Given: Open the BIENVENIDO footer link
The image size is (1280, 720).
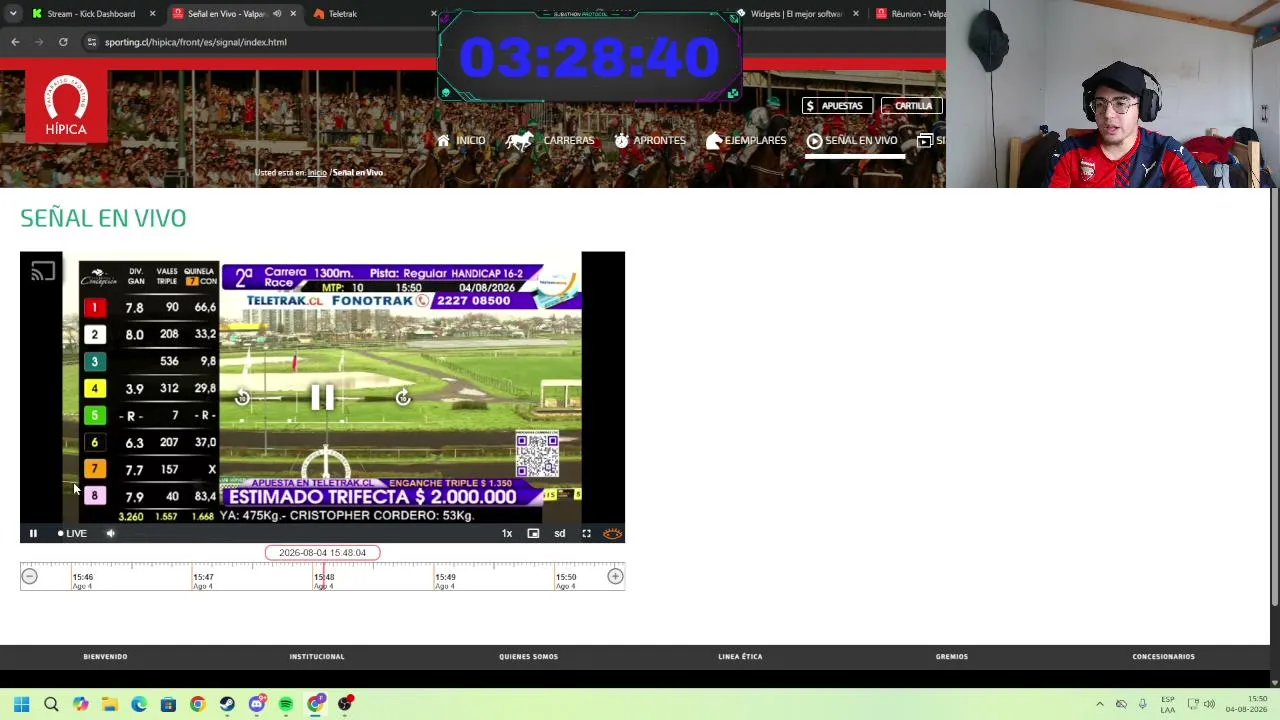Looking at the screenshot, I should tap(105, 657).
